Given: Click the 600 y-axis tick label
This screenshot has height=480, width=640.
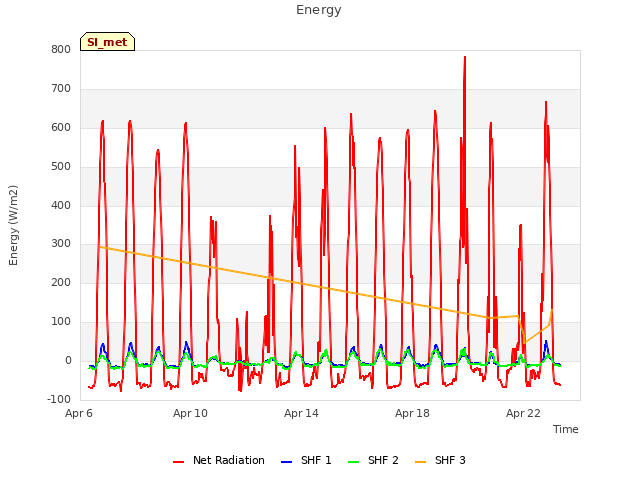Looking at the screenshot, I should pos(61,128).
